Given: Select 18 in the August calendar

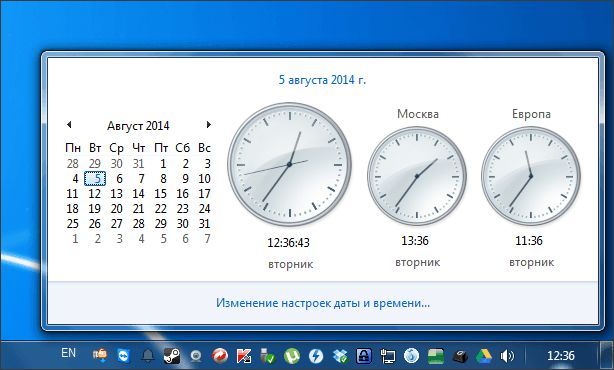Looking at the screenshot, I should [x=72, y=209].
